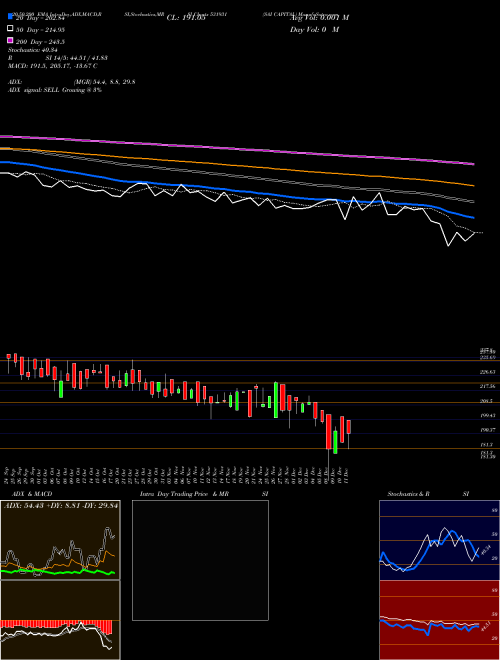This screenshot has height=660, width=500.
Task: Click the thick blue 20 Day EMA line
Action: click(x=236, y=190)
